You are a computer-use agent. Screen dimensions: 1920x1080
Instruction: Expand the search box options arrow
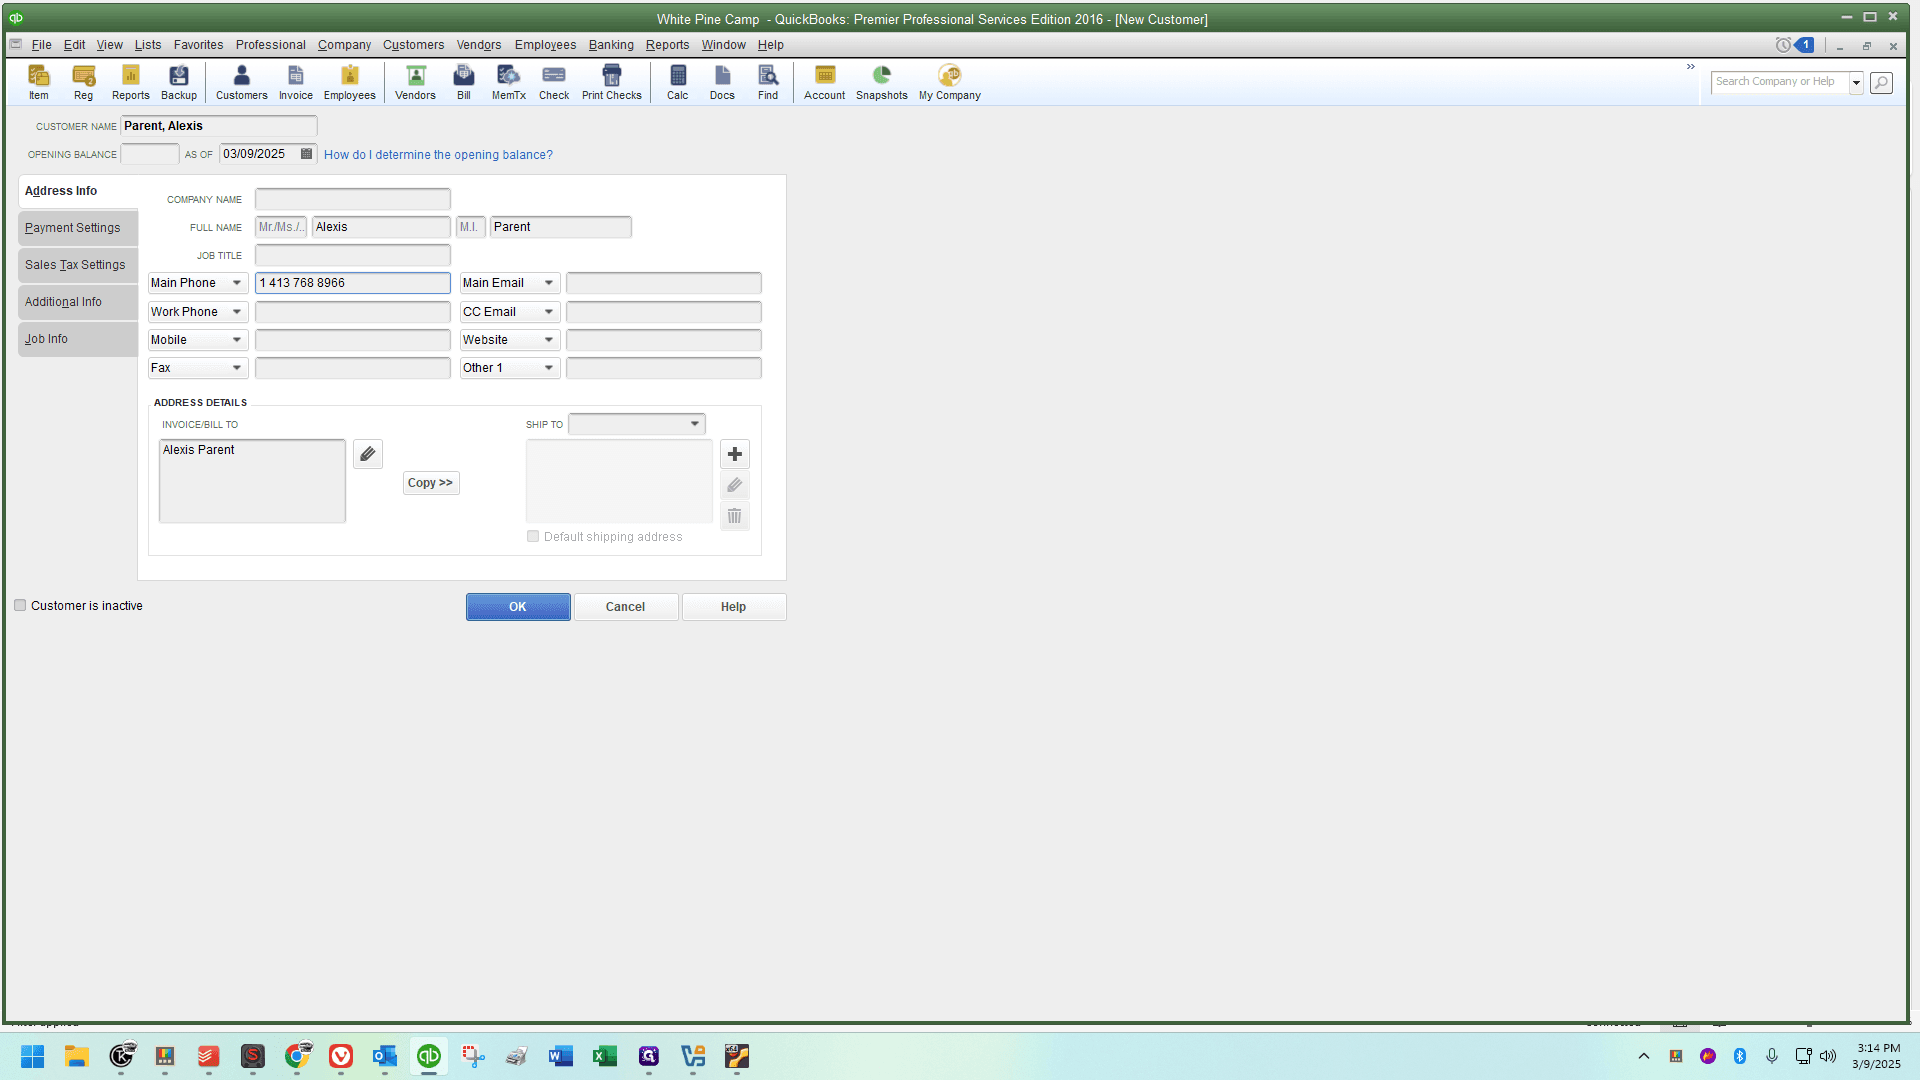coord(1856,82)
